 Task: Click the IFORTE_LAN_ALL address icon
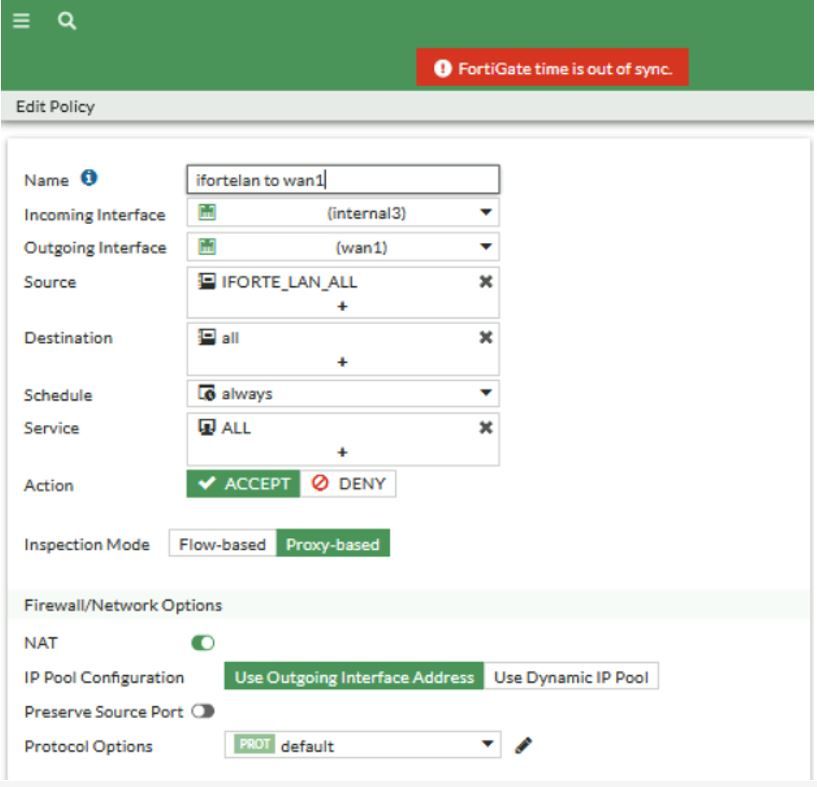click(x=207, y=281)
